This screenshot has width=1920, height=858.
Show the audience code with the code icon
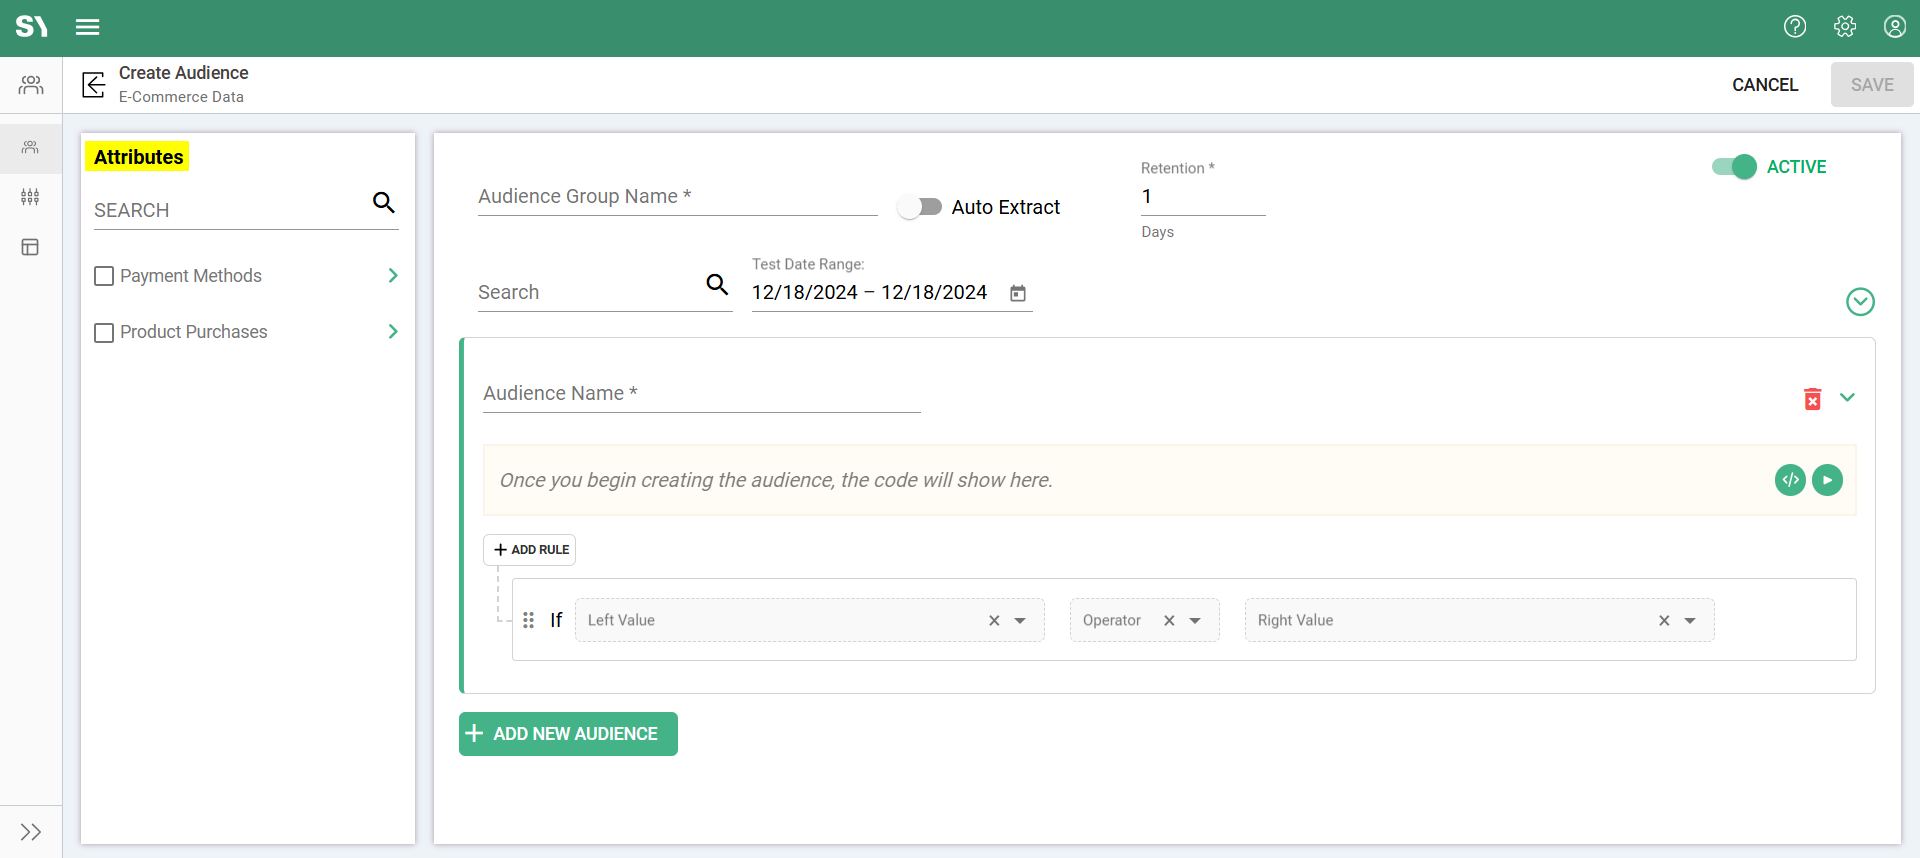(x=1790, y=480)
